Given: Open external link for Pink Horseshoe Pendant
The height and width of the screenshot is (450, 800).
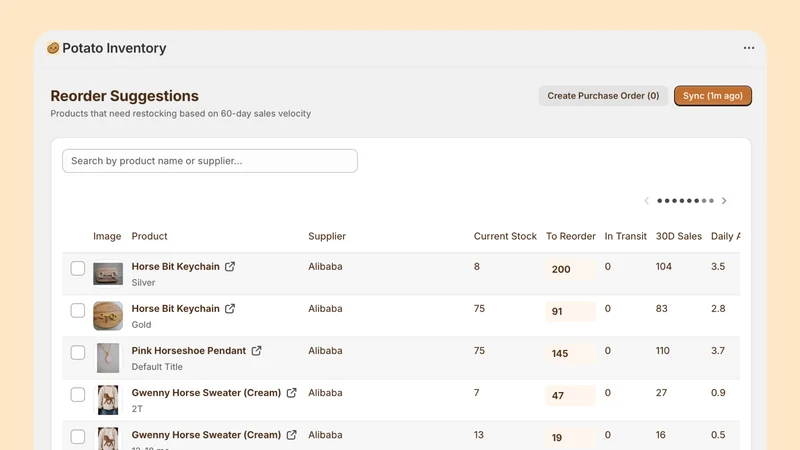Looking at the screenshot, I should (x=257, y=351).
